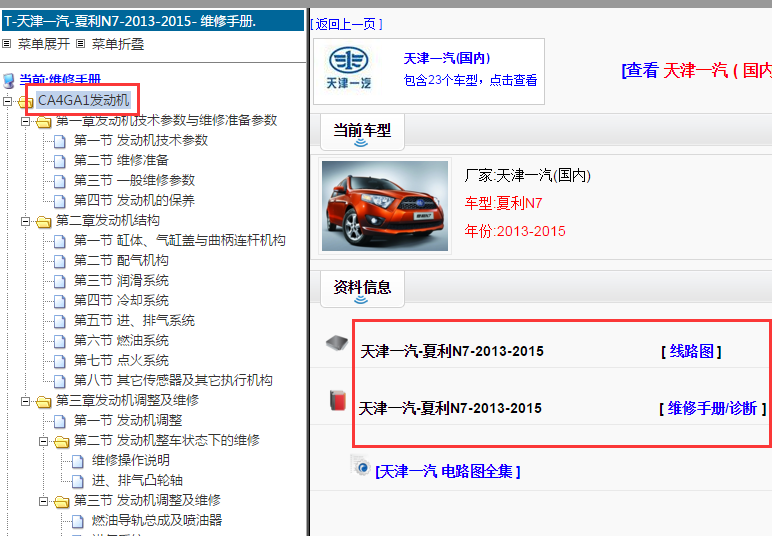This screenshot has width=772, height=536.
Task: Open 第八节 其它传感器及其它执行机构
Action: [173, 380]
